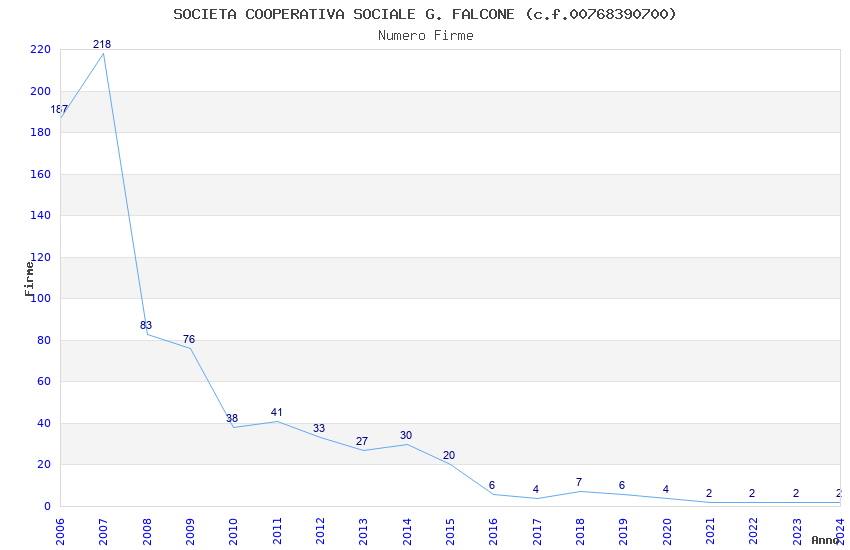Click x-axis year 2006
850x550 pixels.
60,531
